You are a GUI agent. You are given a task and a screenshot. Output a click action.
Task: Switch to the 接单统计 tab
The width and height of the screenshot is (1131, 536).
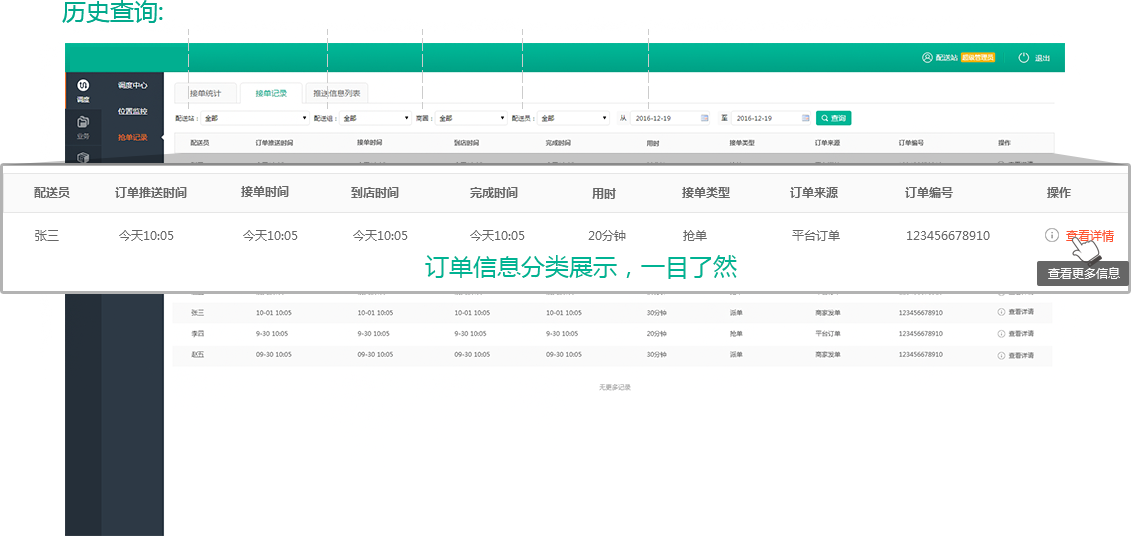pyautogui.click(x=206, y=94)
